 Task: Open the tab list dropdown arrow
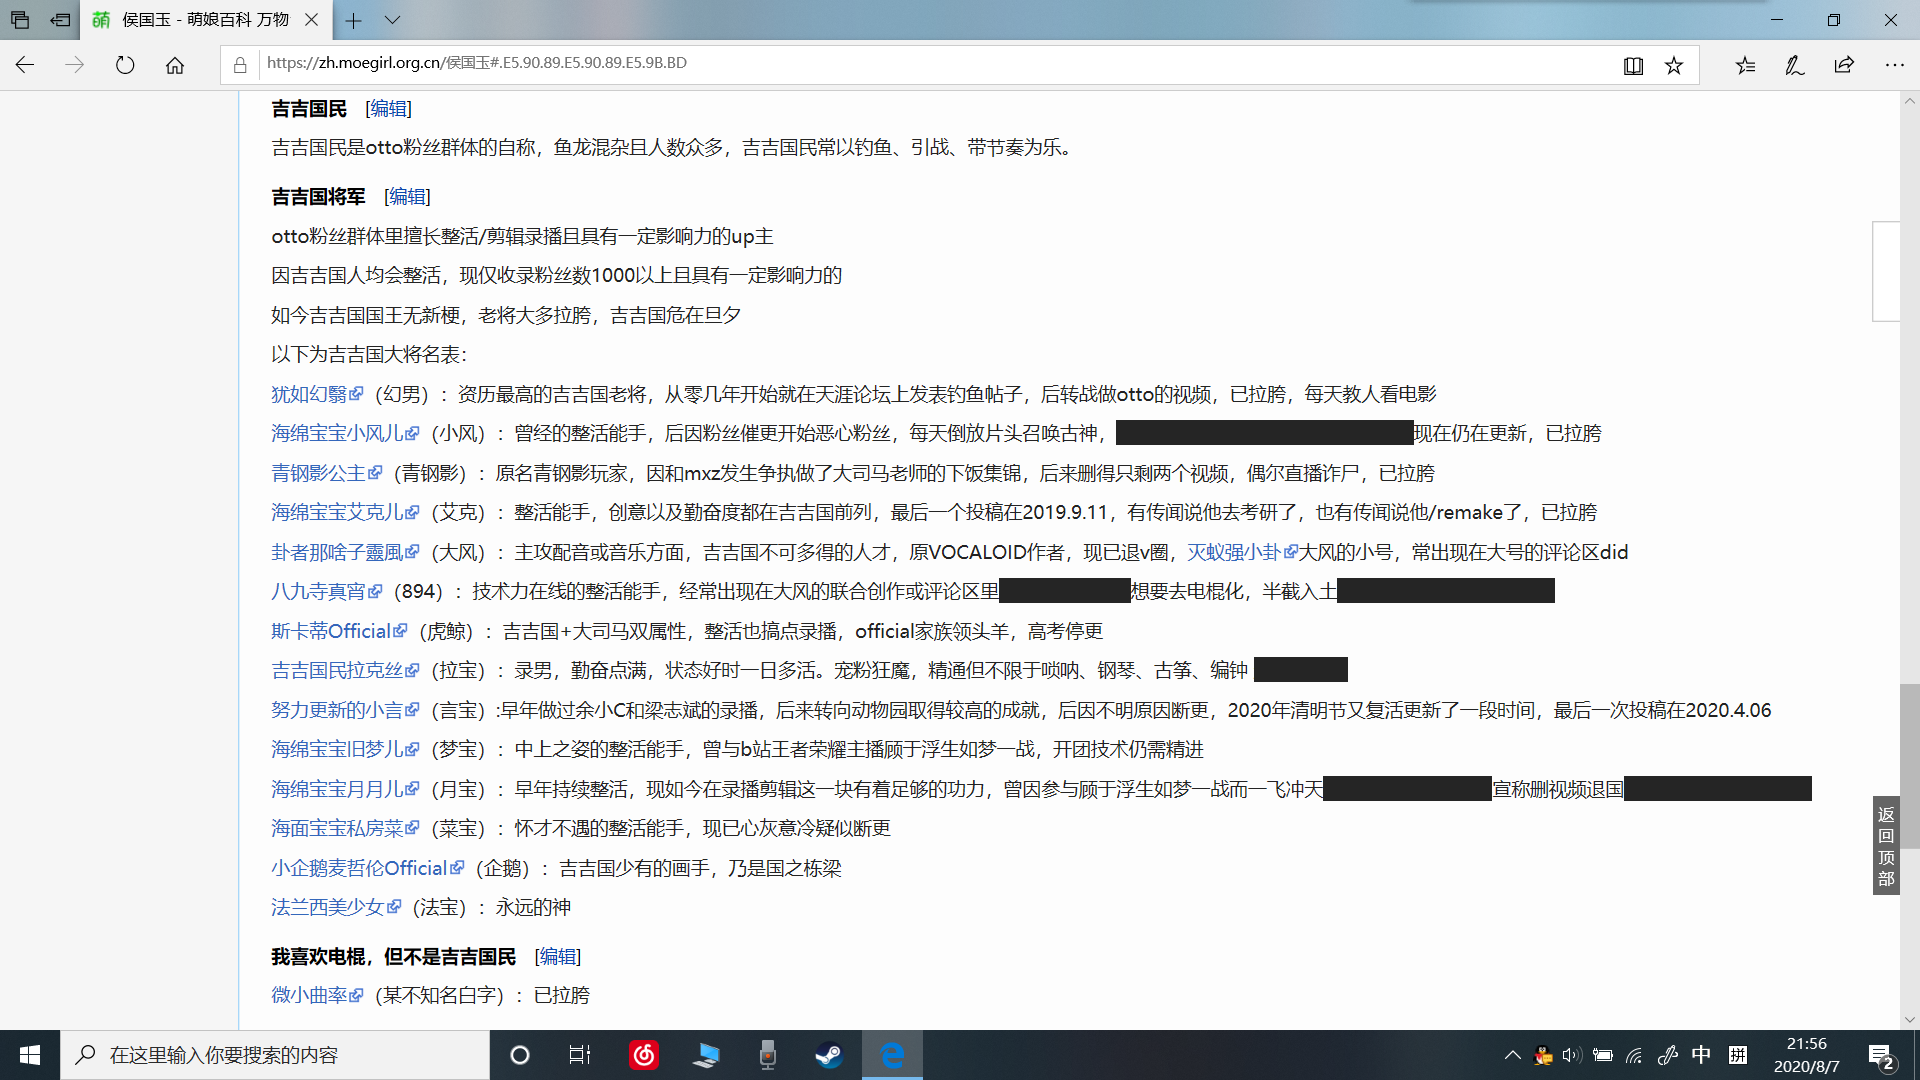pyautogui.click(x=394, y=20)
